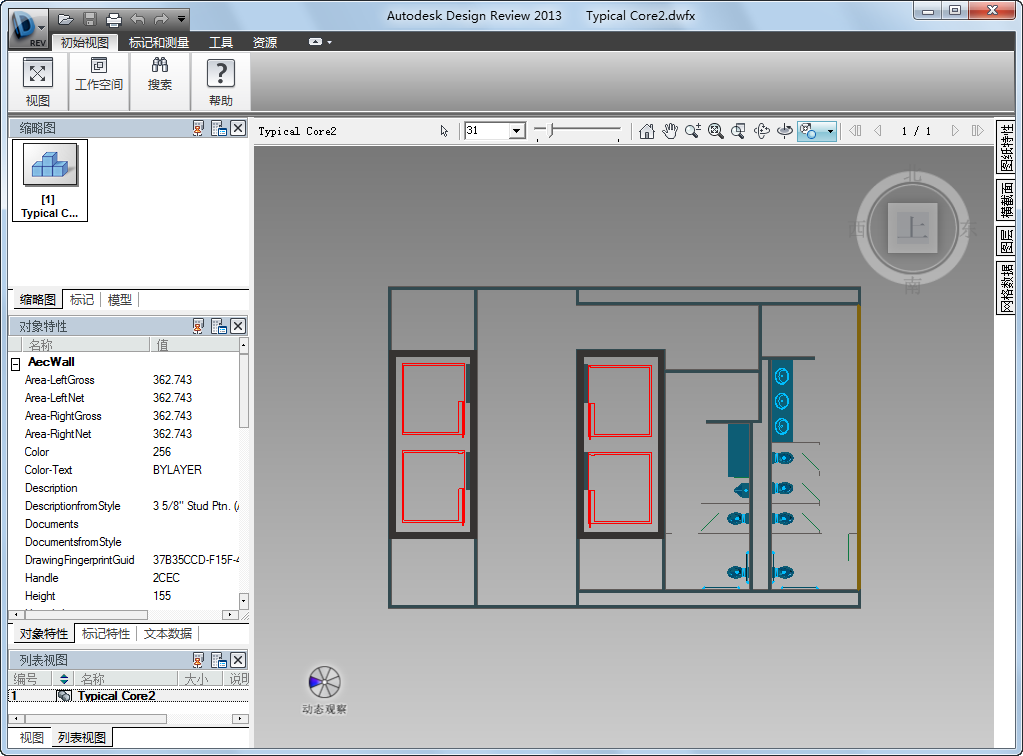Collapse the AecWall property group
Screen dimensions: 1023x756
coord(16,364)
